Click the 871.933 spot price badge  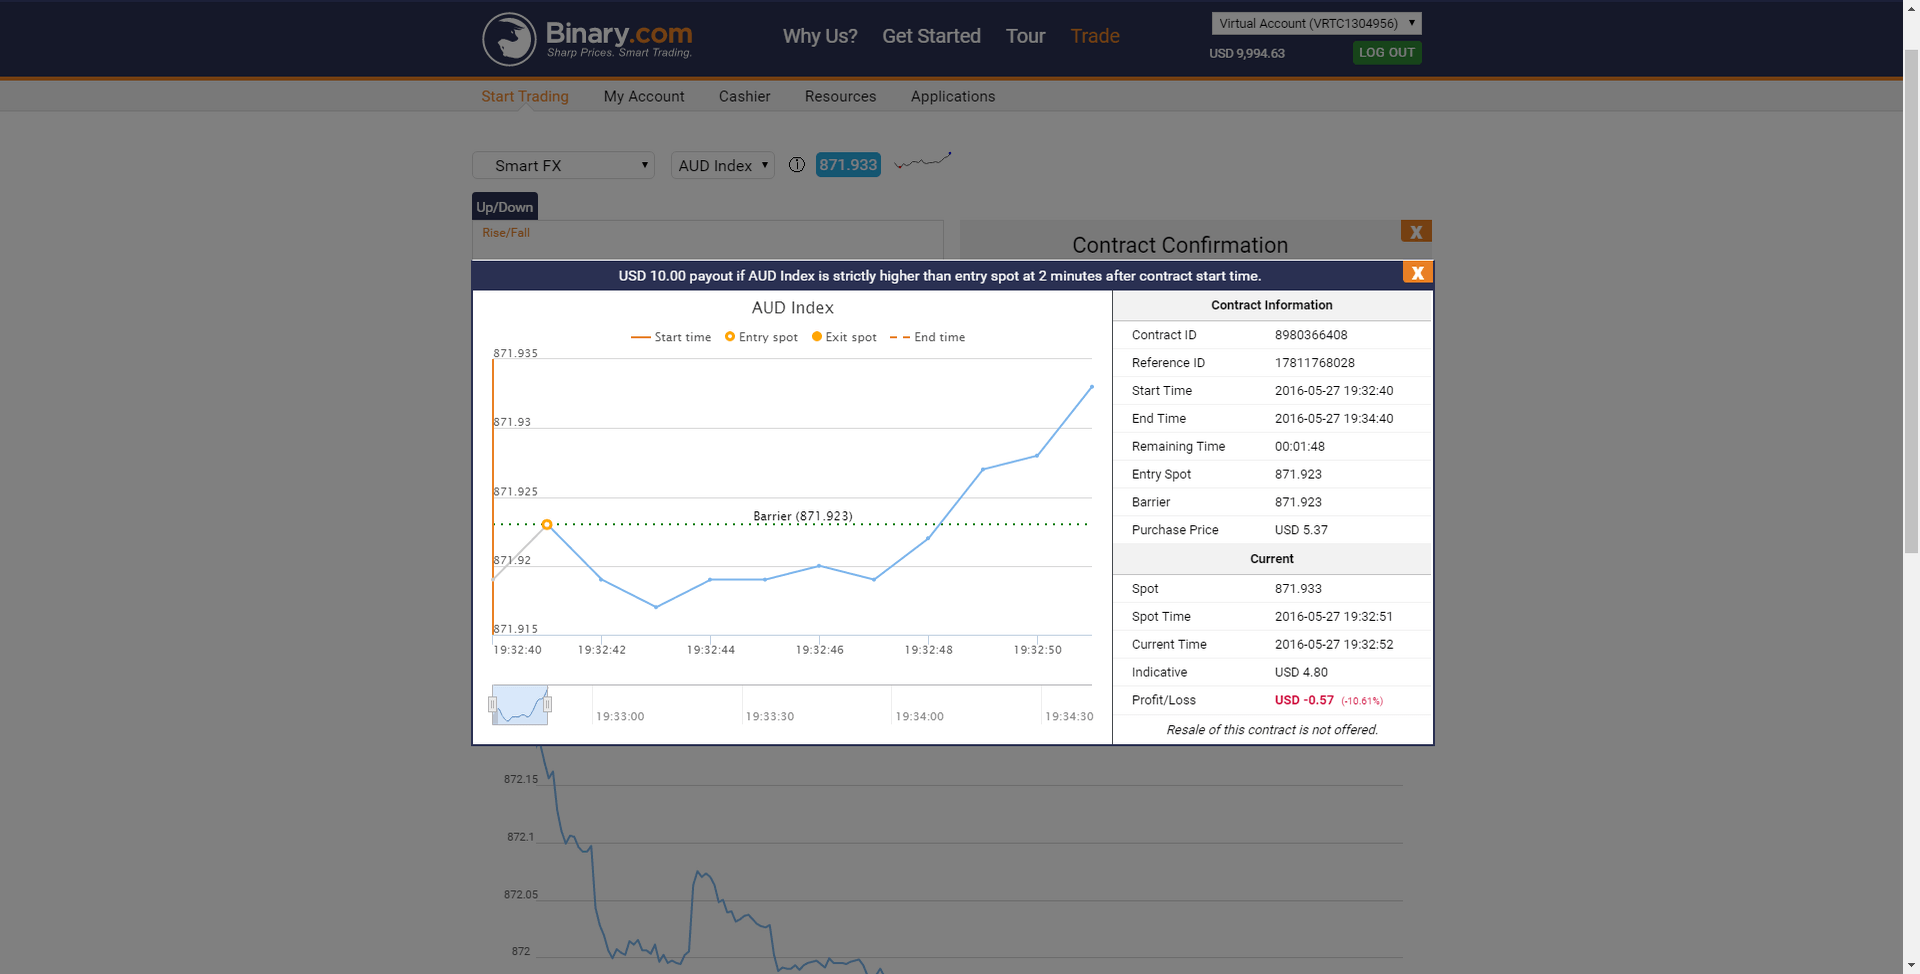[848, 165]
